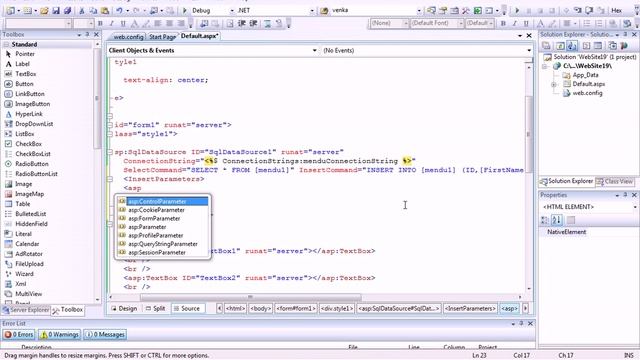Toggle Italic in the left formatting toolbar

(111, 24)
